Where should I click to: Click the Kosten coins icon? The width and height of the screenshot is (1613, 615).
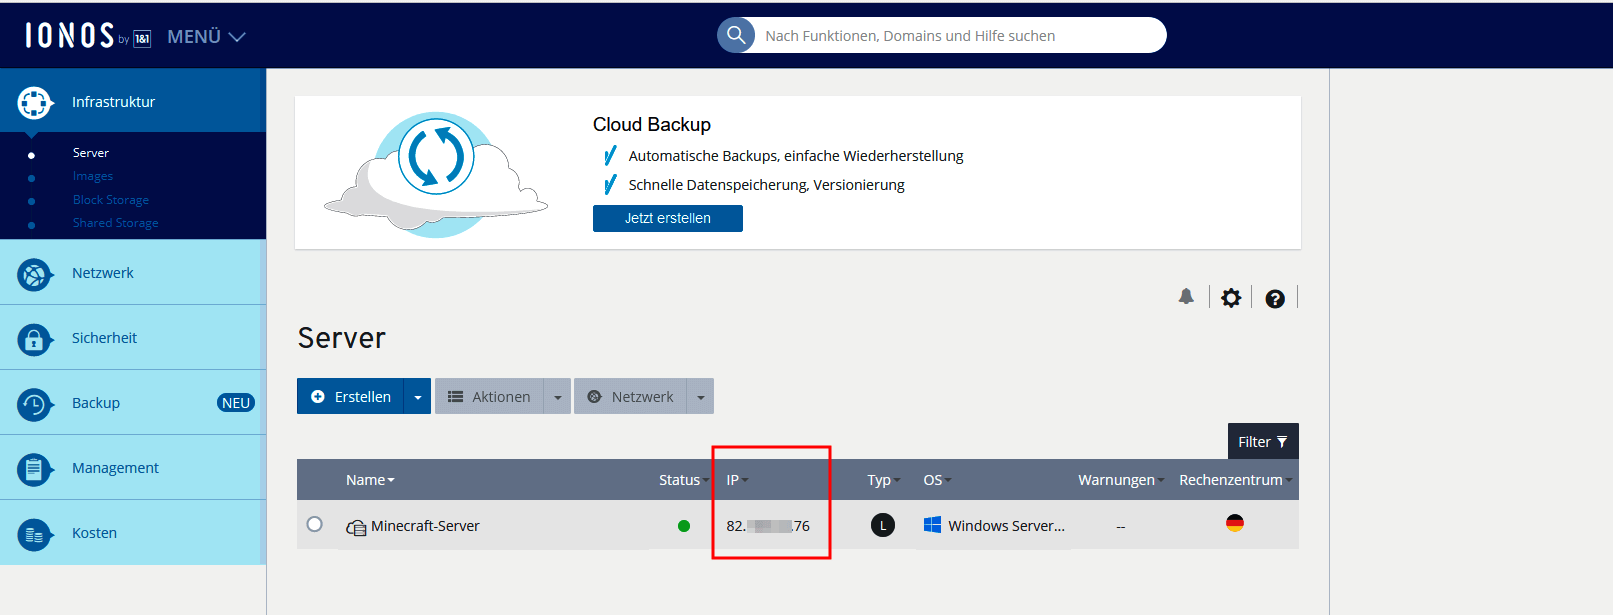click(34, 534)
